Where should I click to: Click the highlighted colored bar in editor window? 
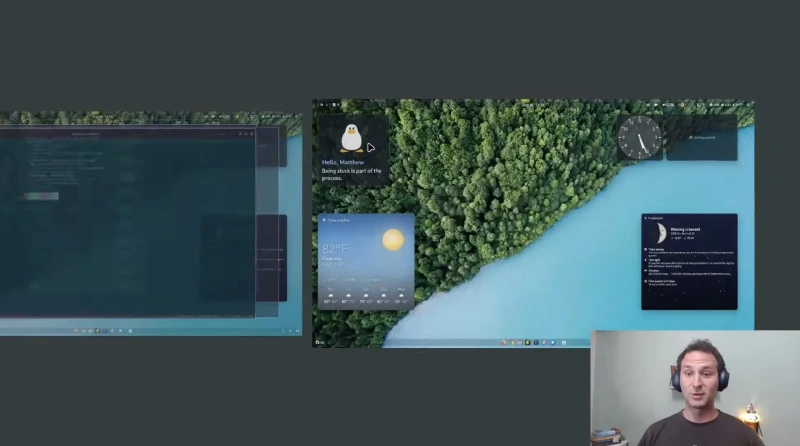pyautogui.click(x=41, y=196)
